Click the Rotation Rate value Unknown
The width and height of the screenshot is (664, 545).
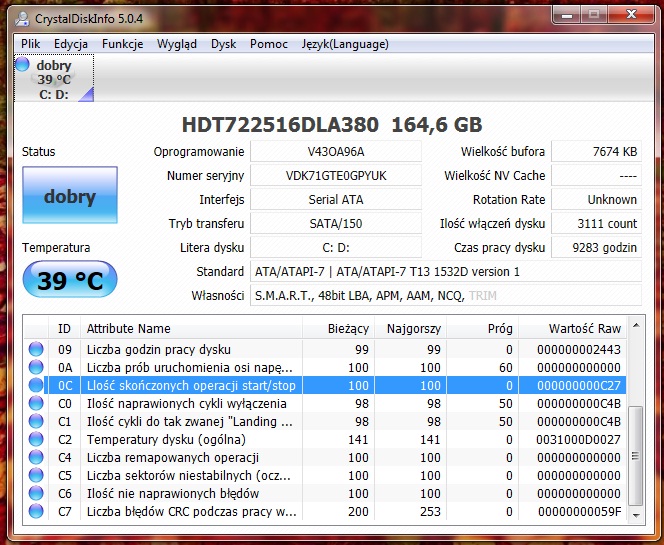coord(596,199)
